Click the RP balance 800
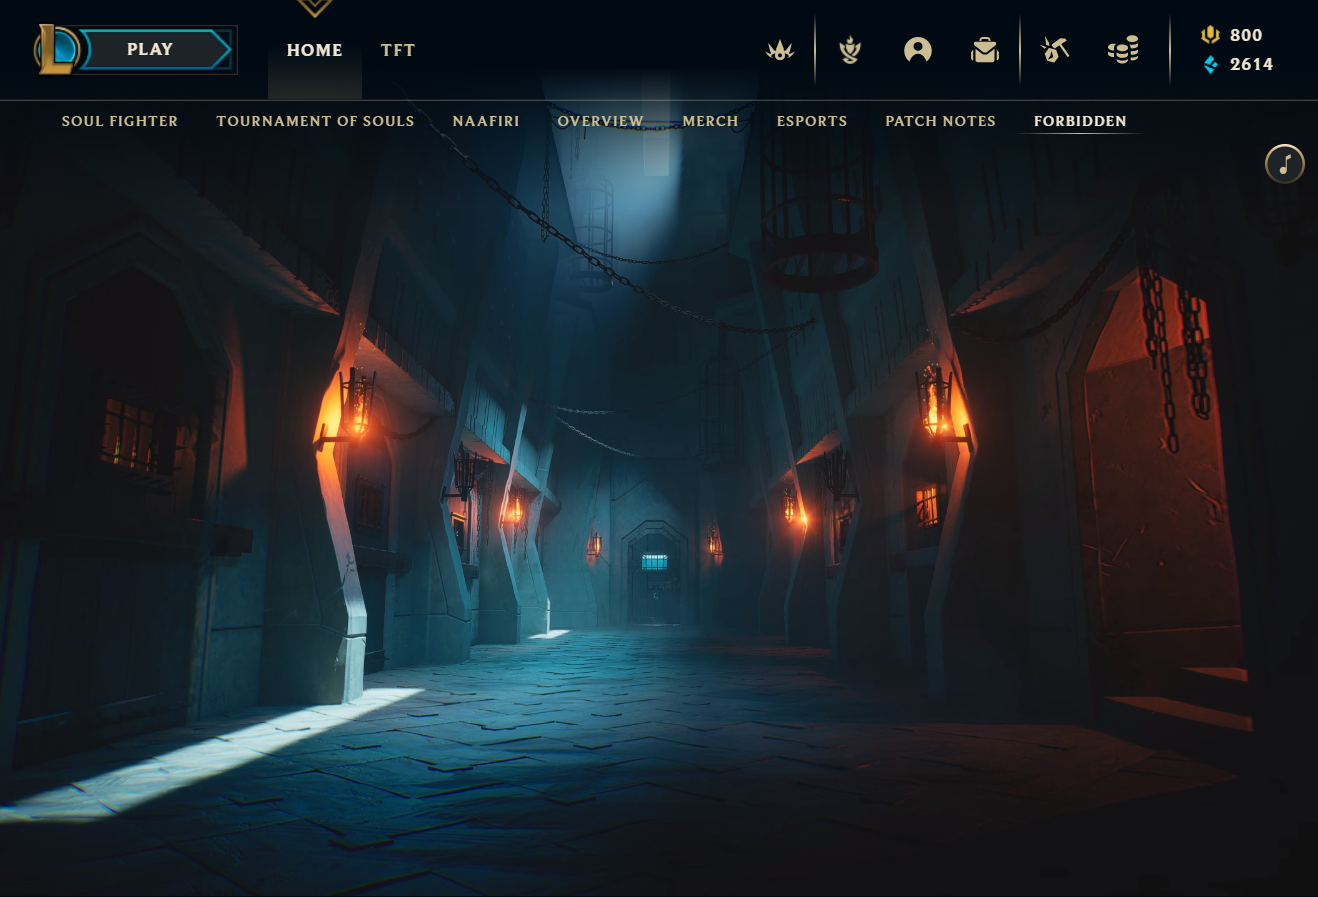1318x897 pixels. click(1246, 35)
